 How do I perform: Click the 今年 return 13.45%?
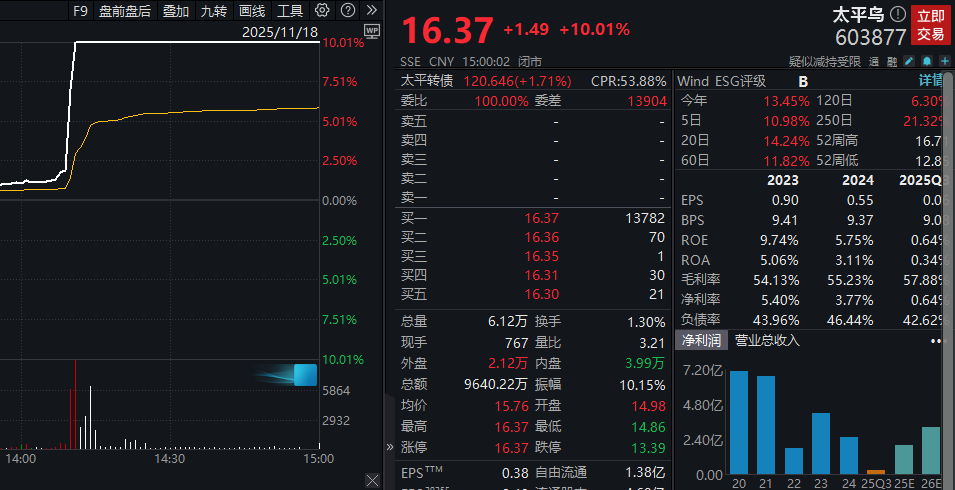pos(787,101)
